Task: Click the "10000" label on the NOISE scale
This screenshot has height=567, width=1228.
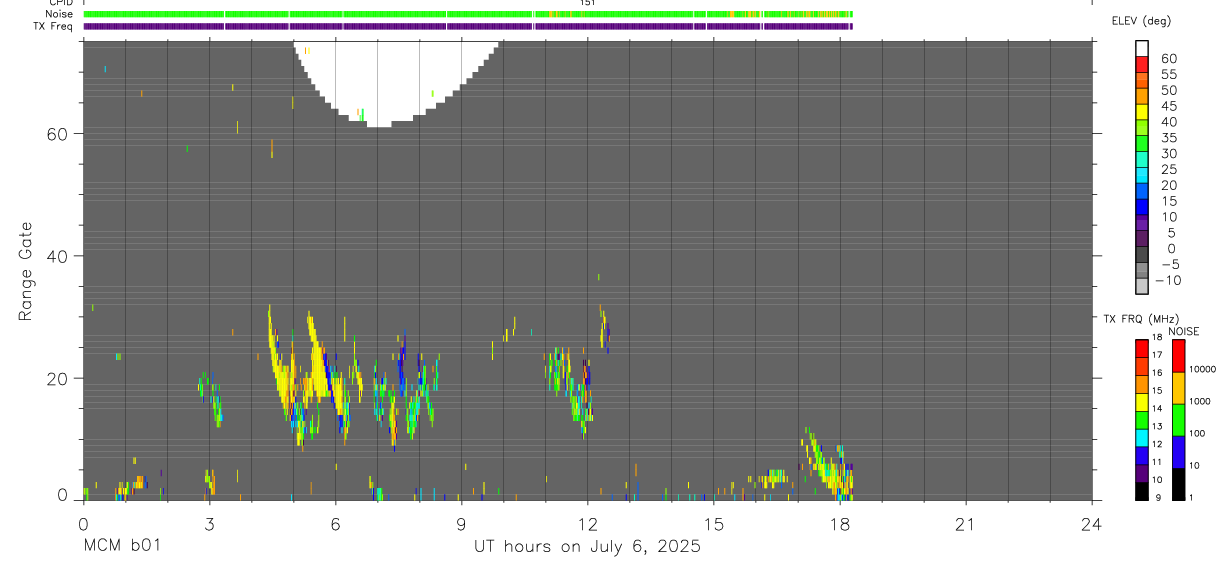Action: point(1202,369)
